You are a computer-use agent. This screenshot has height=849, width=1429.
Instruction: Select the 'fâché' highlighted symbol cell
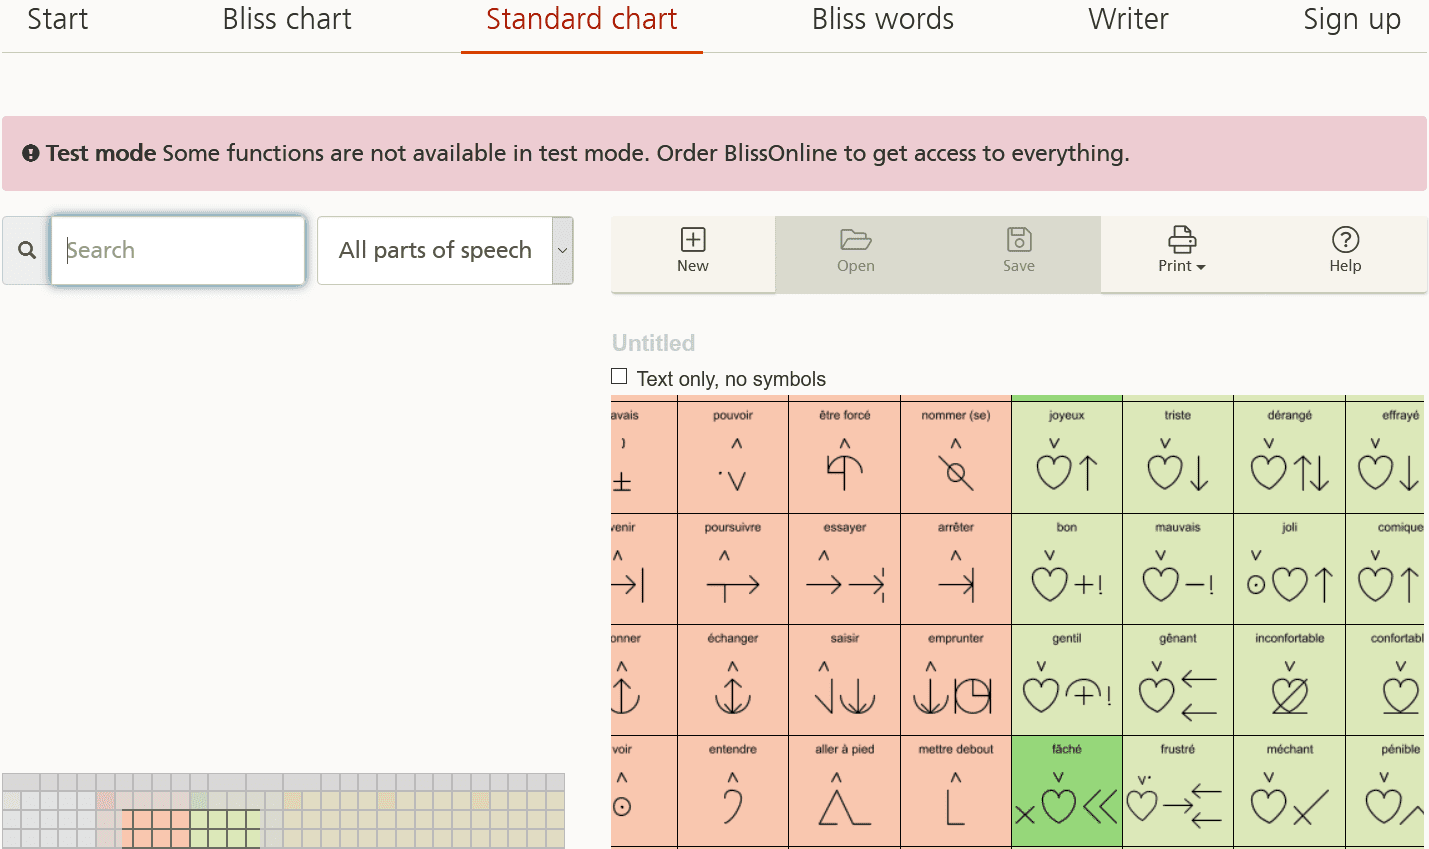pyautogui.click(x=1067, y=791)
